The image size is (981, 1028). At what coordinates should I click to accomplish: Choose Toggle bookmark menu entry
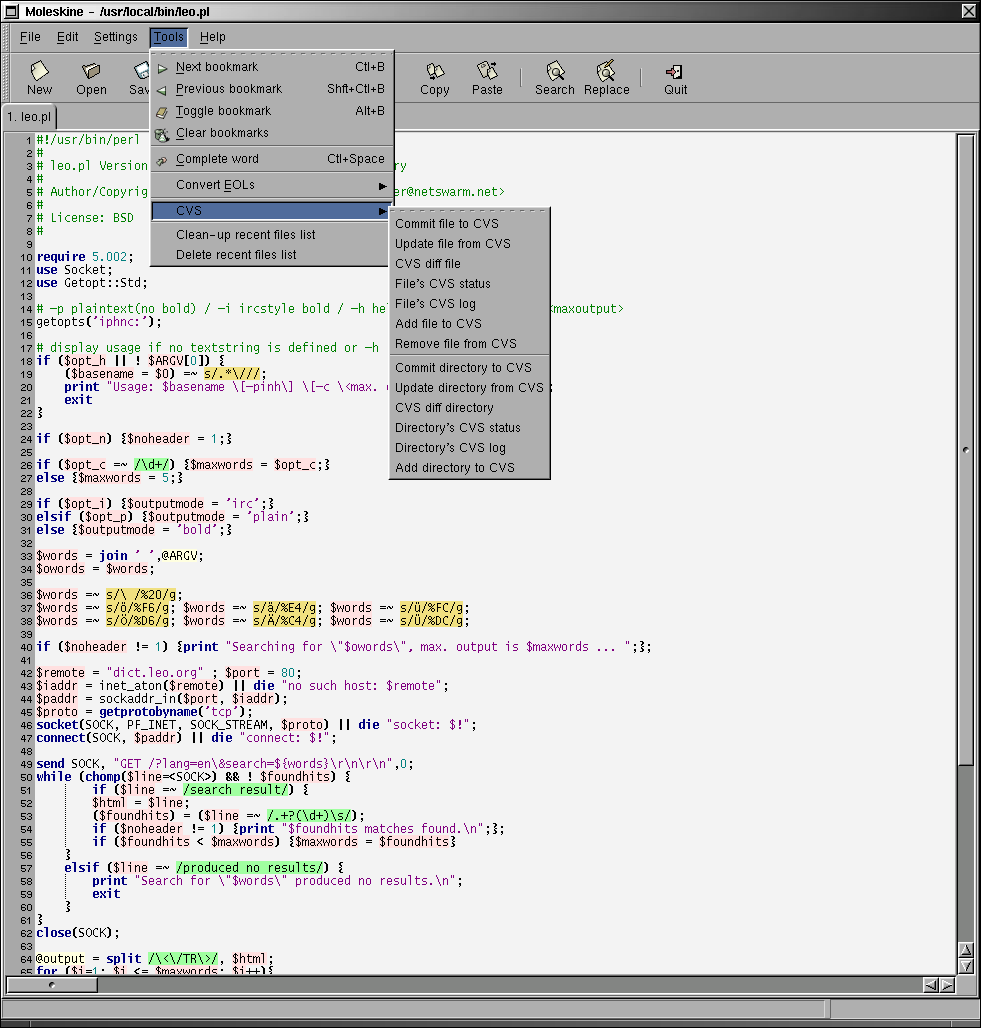tap(223, 111)
